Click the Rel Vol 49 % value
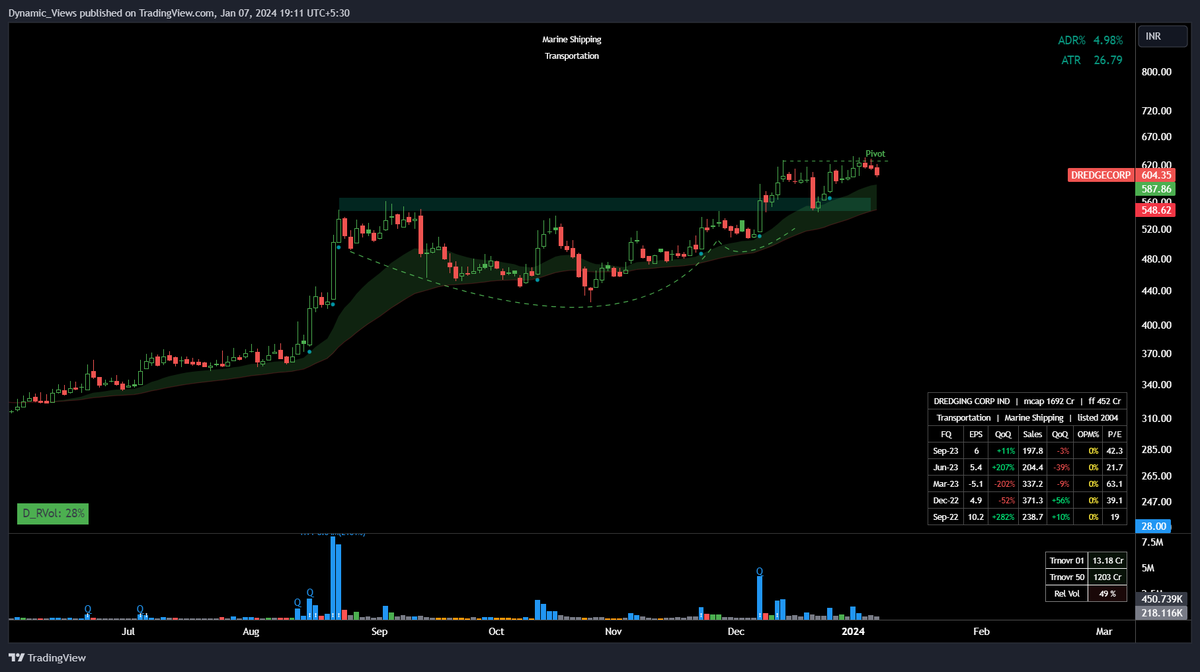 (x=1107, y=594)
